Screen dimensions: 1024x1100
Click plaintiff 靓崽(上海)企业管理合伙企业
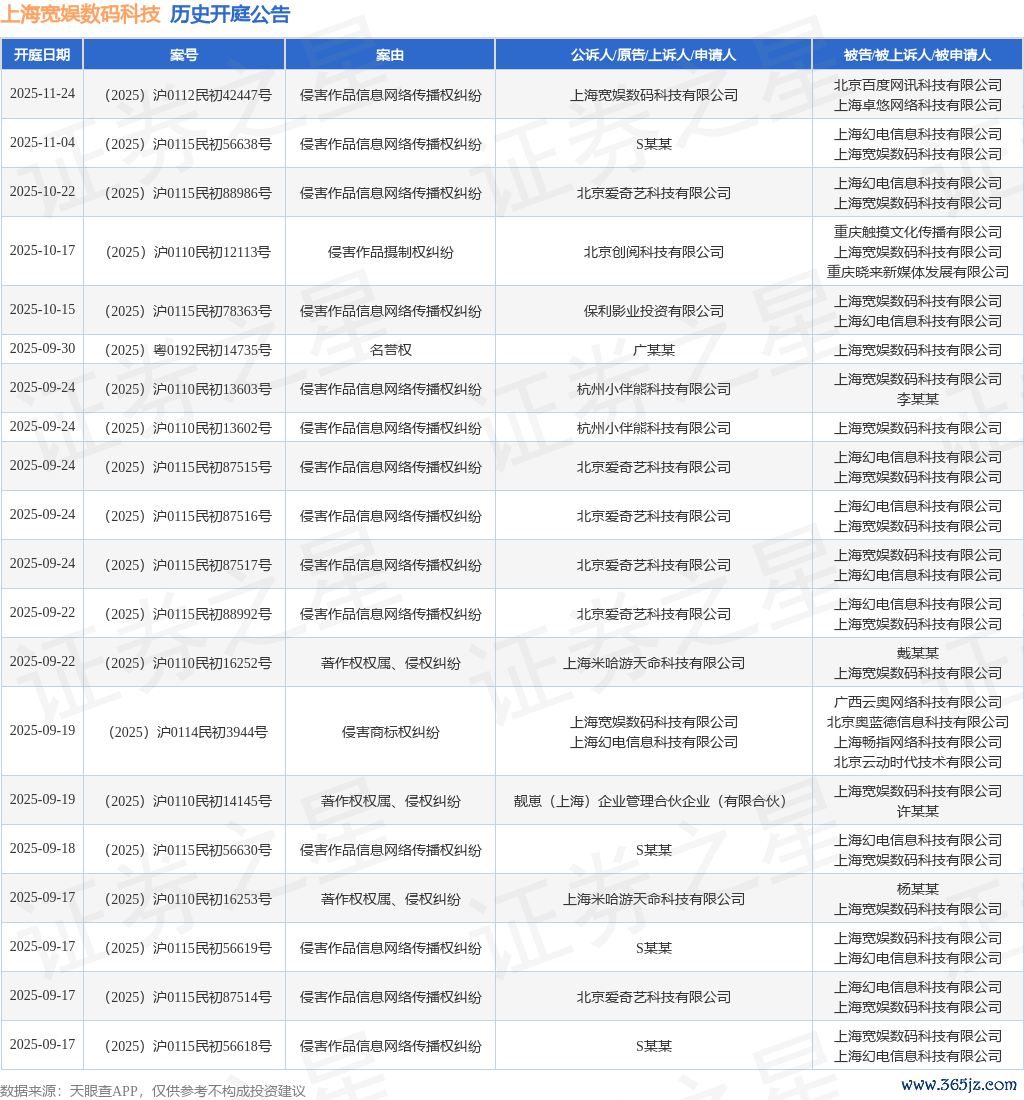coord(653,801)
